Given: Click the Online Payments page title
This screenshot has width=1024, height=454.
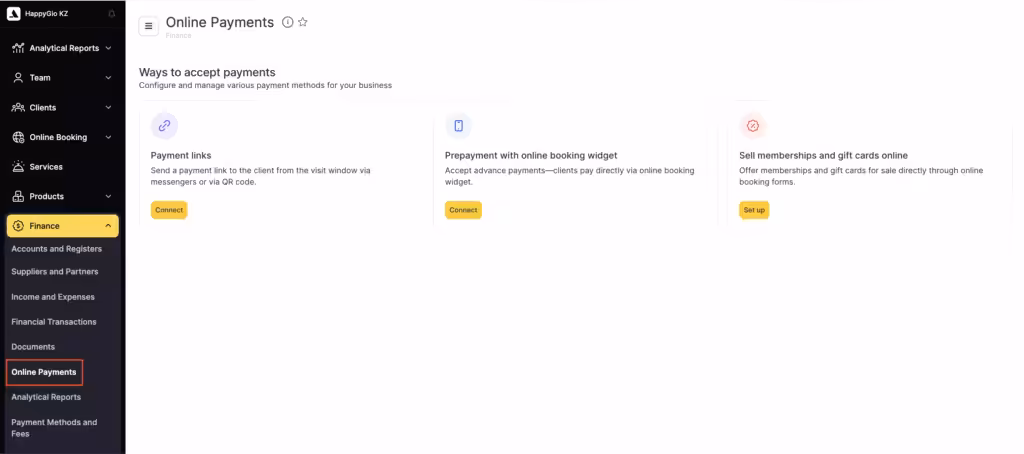Looking at the screenshot, I should (220, 22).
